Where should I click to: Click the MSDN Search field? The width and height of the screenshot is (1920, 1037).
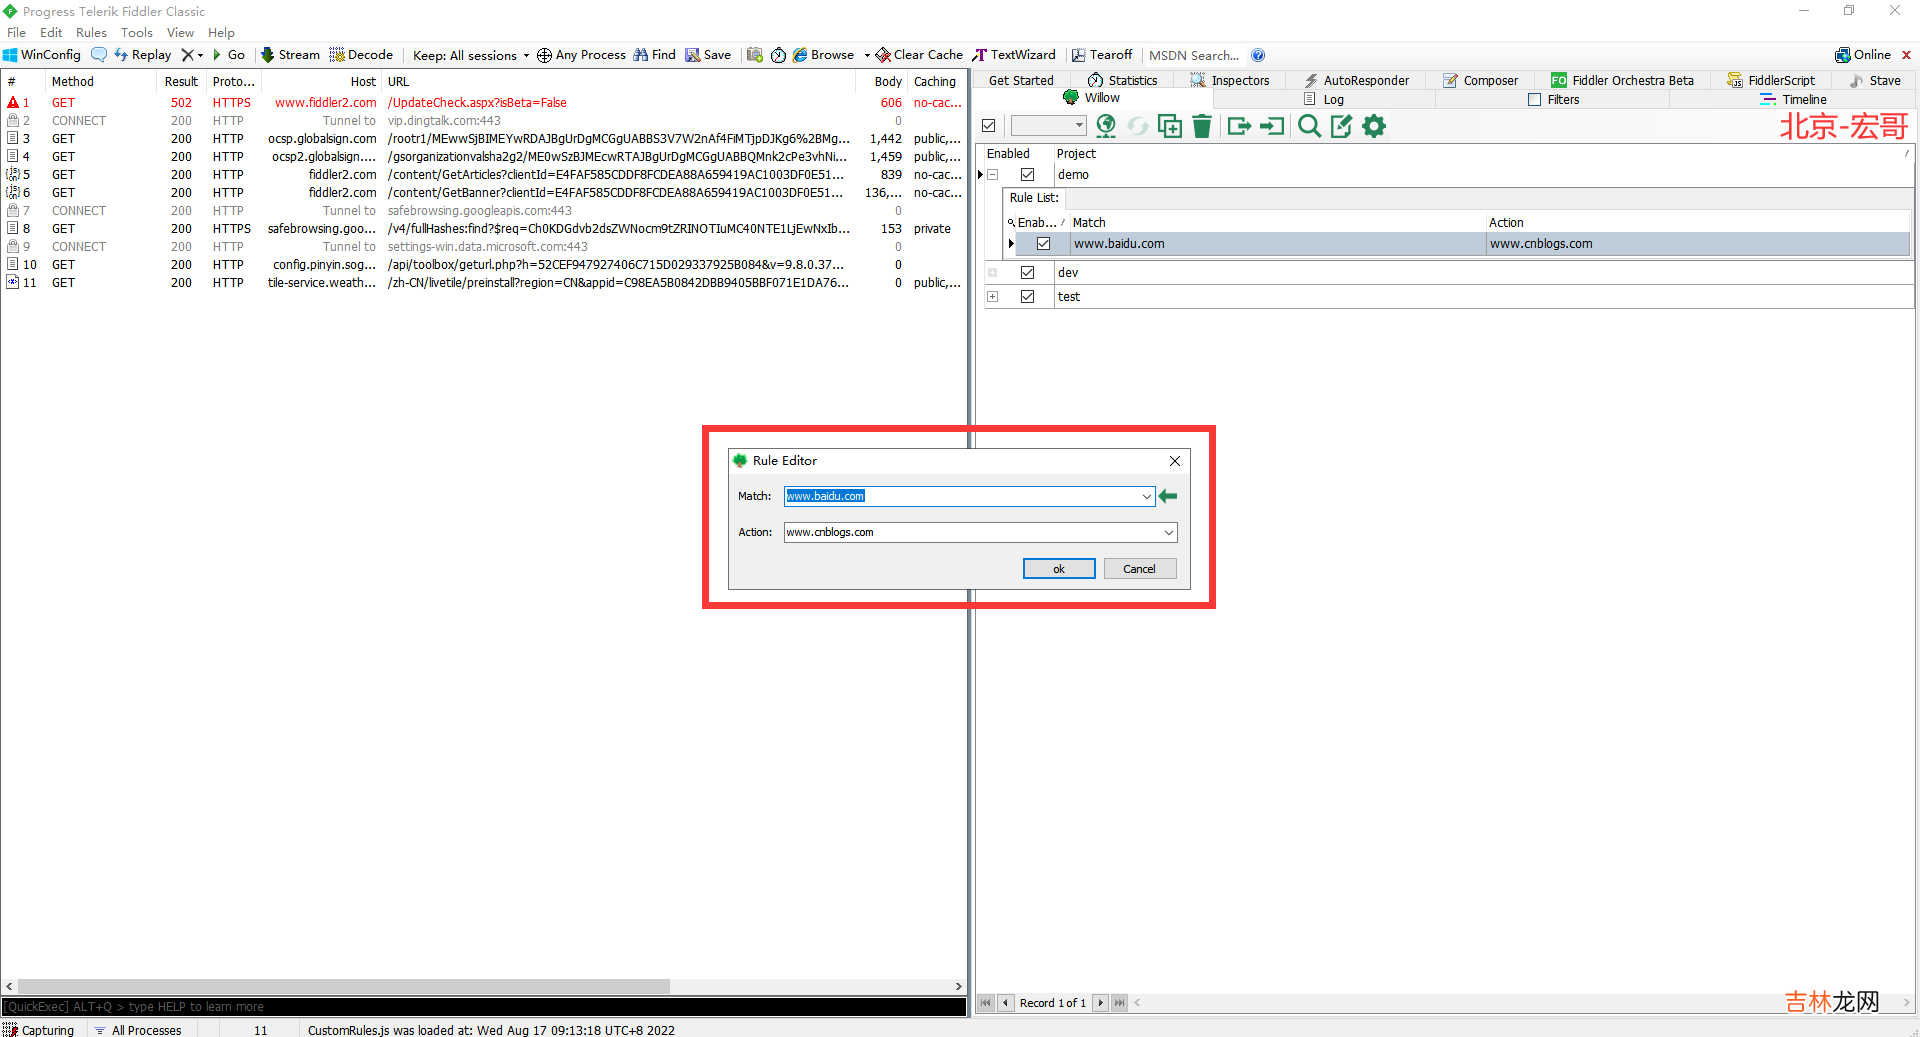pos(1194,55)
